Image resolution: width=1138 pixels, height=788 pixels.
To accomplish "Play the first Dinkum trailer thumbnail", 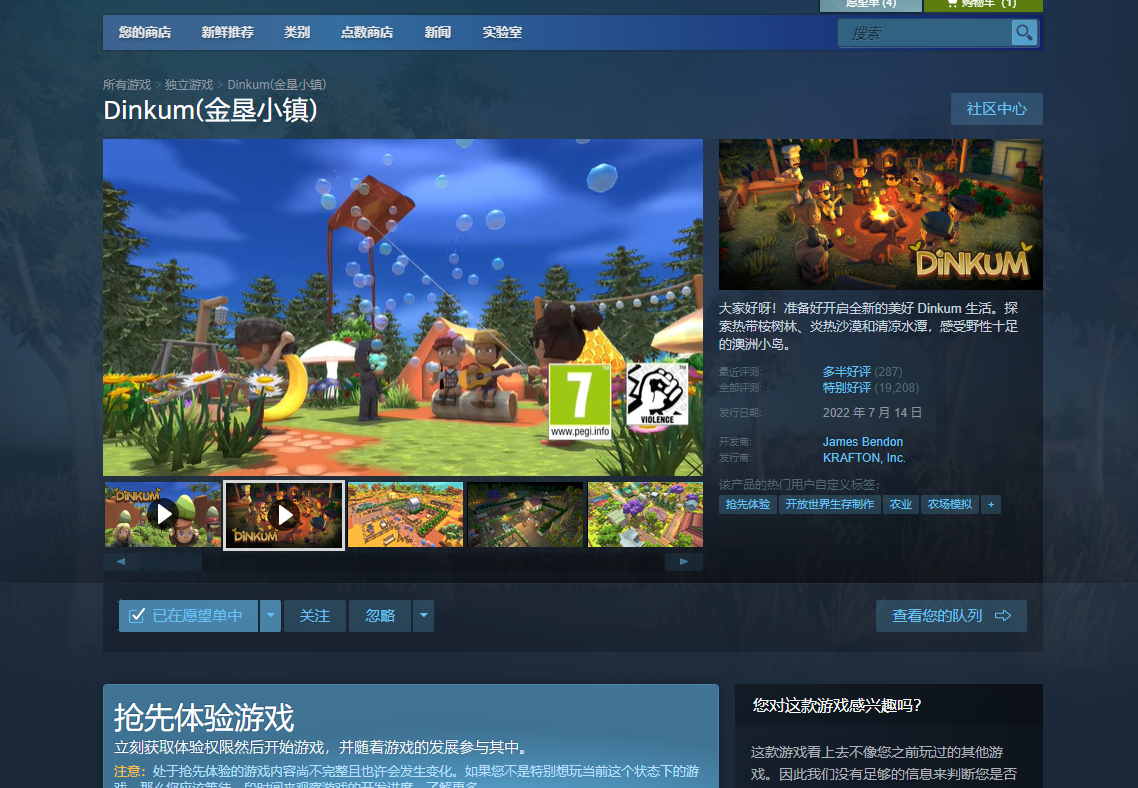I will click(163, 514).
